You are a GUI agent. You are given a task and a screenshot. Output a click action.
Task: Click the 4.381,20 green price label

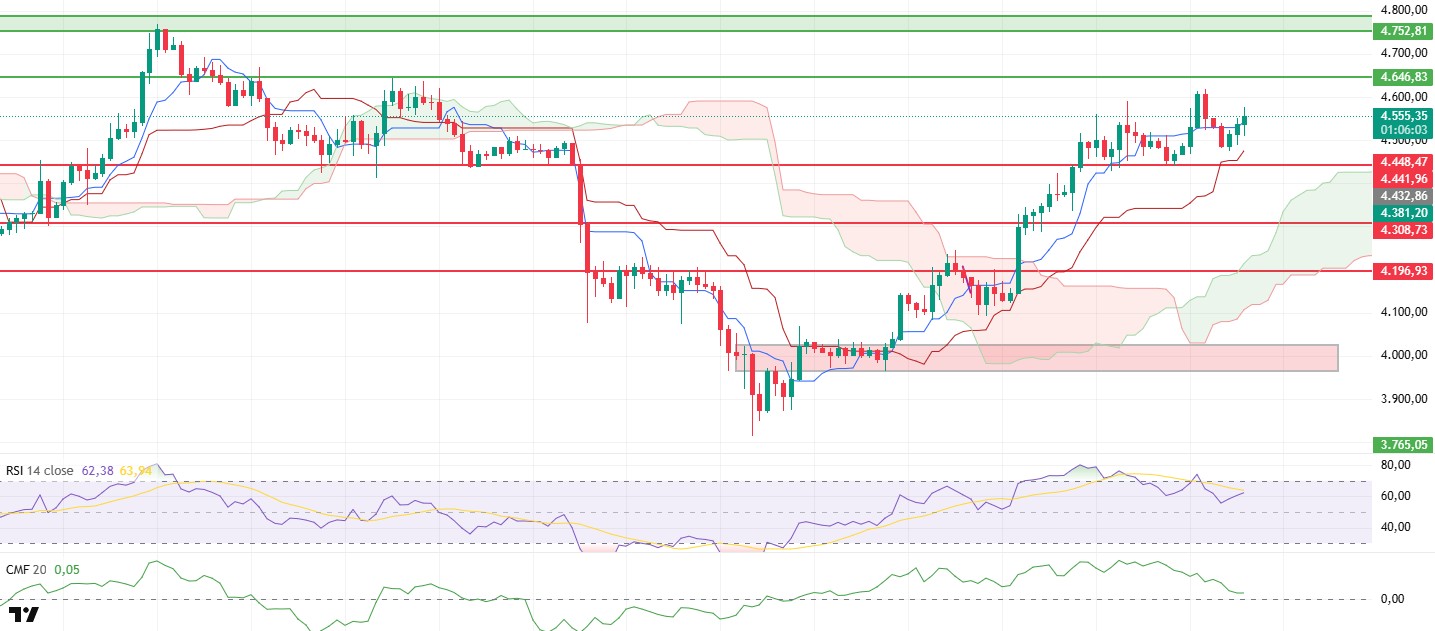tap(1403, 213)
